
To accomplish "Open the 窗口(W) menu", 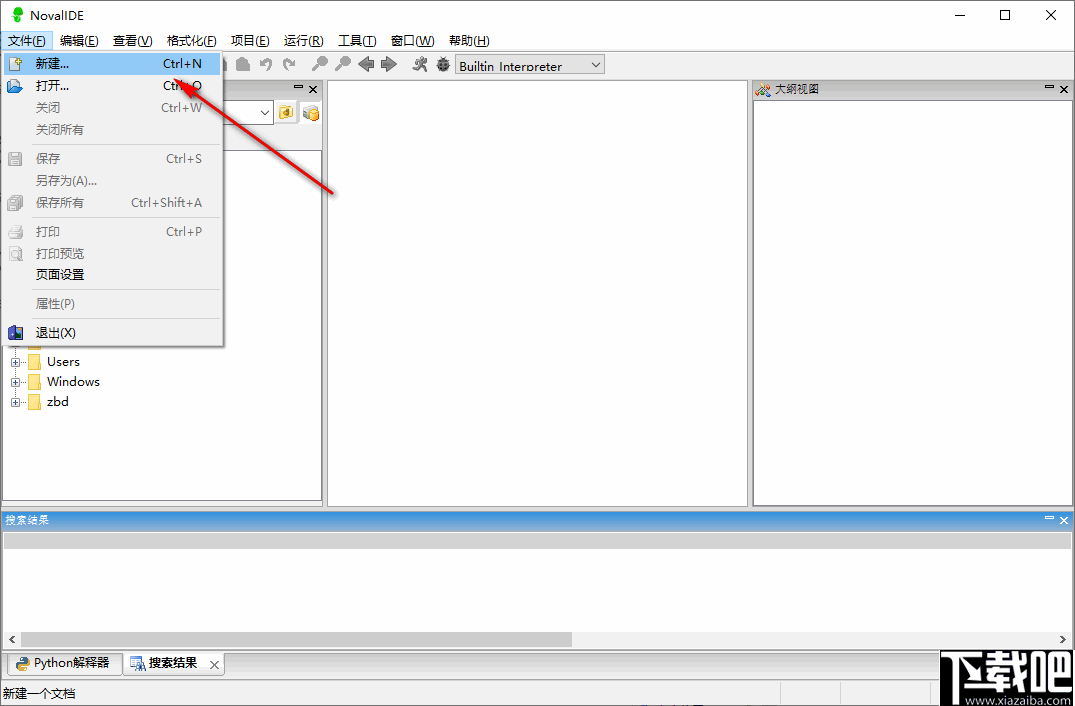I will point(412,40).
